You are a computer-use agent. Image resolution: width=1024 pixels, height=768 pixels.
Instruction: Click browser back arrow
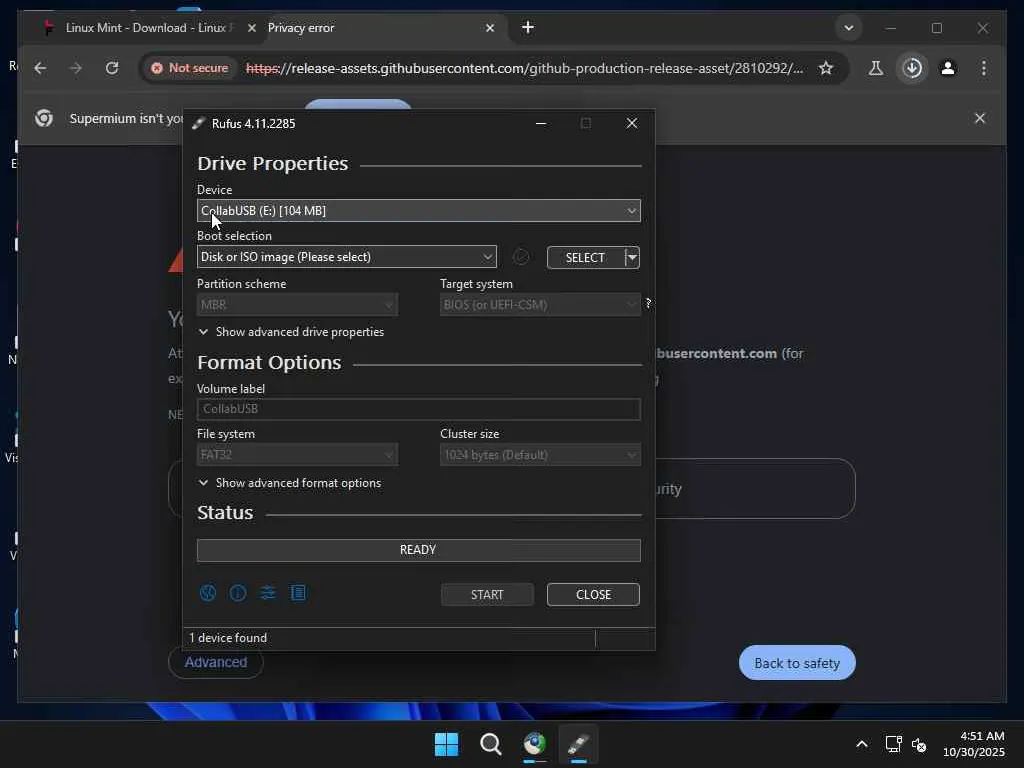(x=40, y=68)
